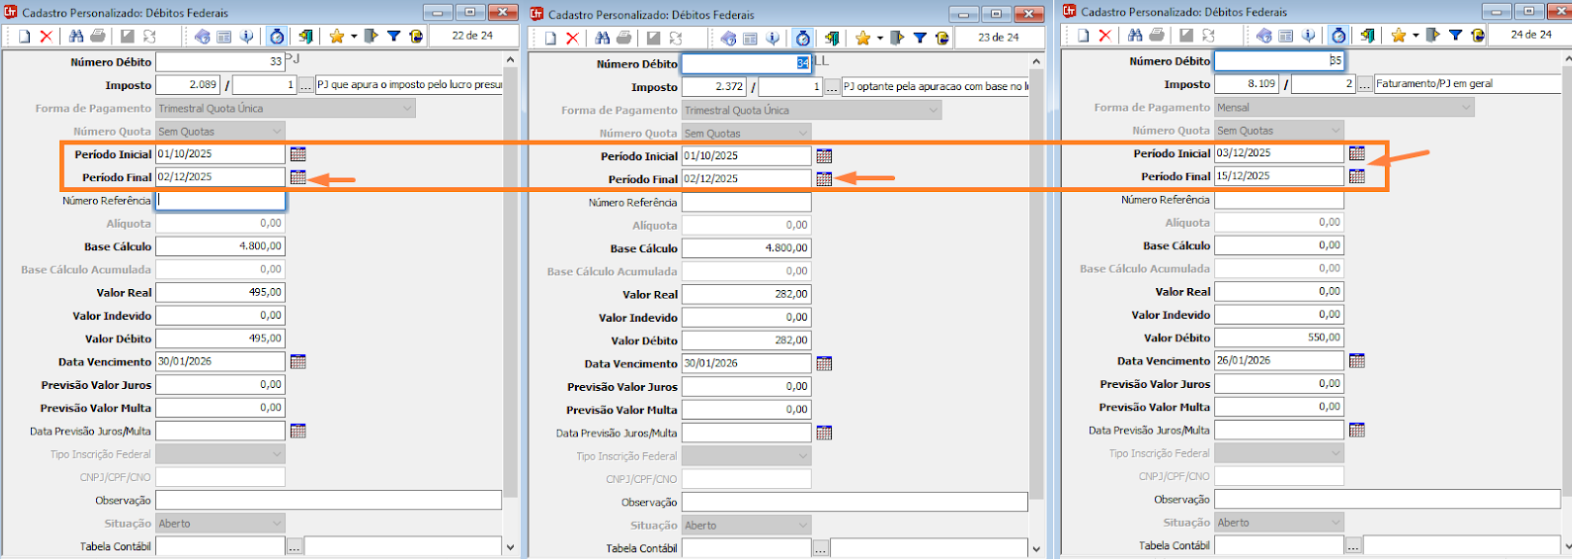Viewport: 1572px width, 559px height.
Task: Click the red X delete icon in the debit 34 window
Action: 572,38
